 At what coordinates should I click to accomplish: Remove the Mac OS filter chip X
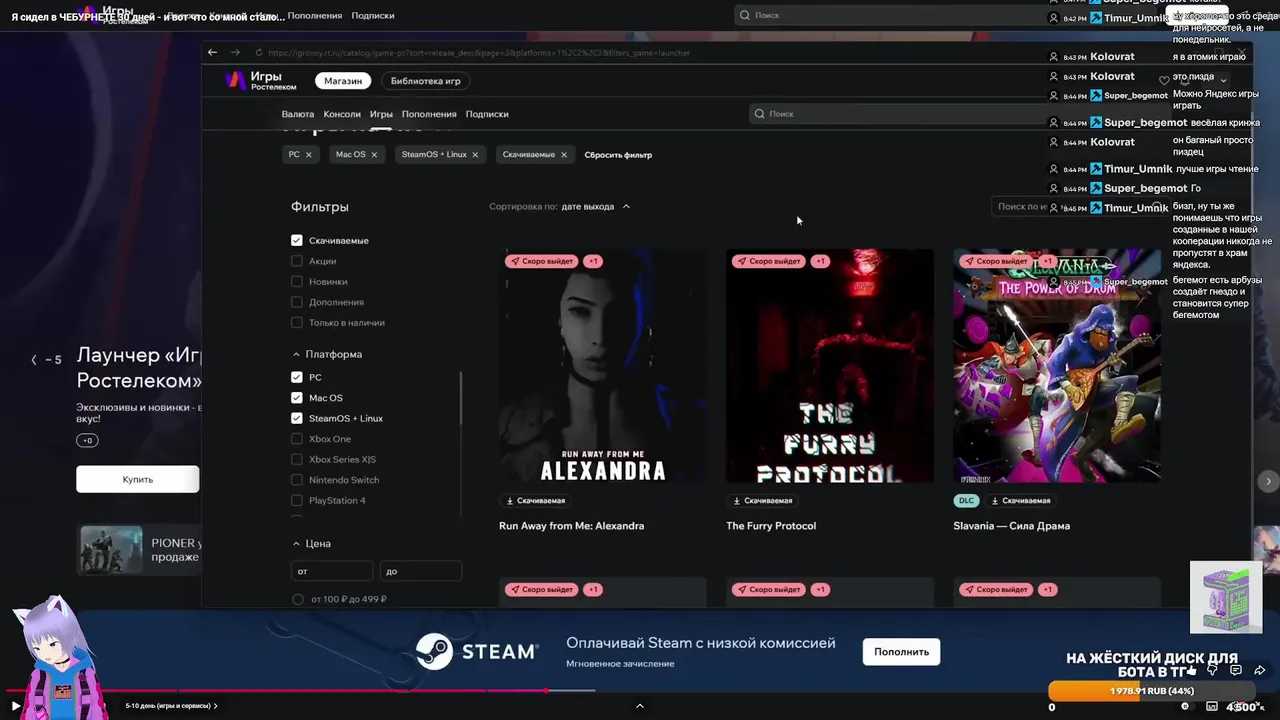[374, 155]
